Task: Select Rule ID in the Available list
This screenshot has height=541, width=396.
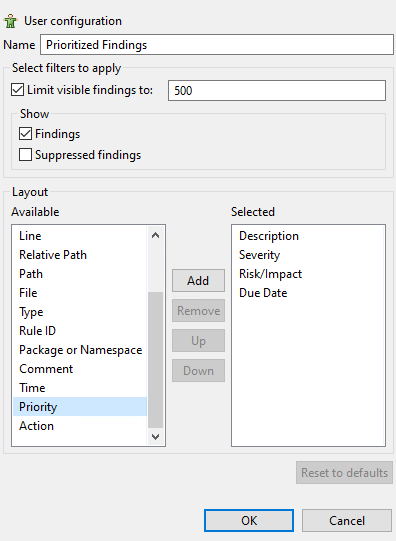Action: 80,331
